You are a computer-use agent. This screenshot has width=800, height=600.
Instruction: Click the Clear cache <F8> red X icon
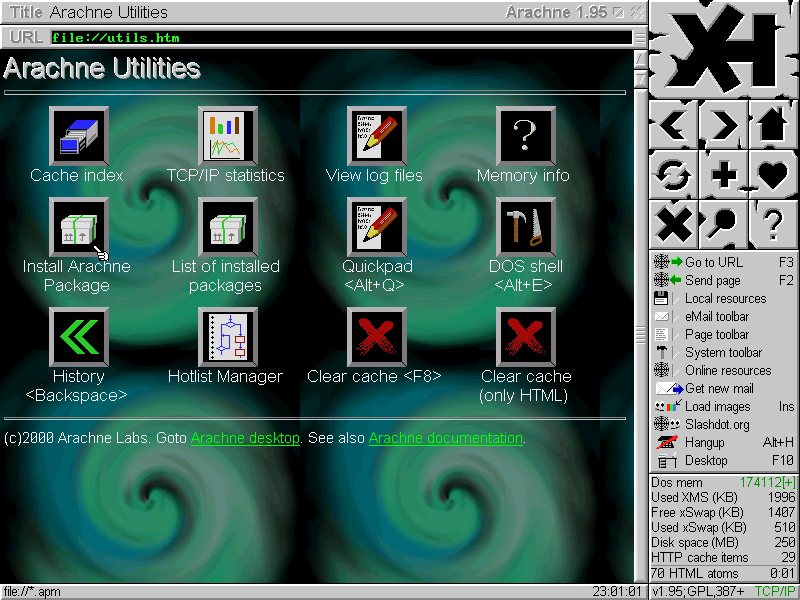pos(377,337)
